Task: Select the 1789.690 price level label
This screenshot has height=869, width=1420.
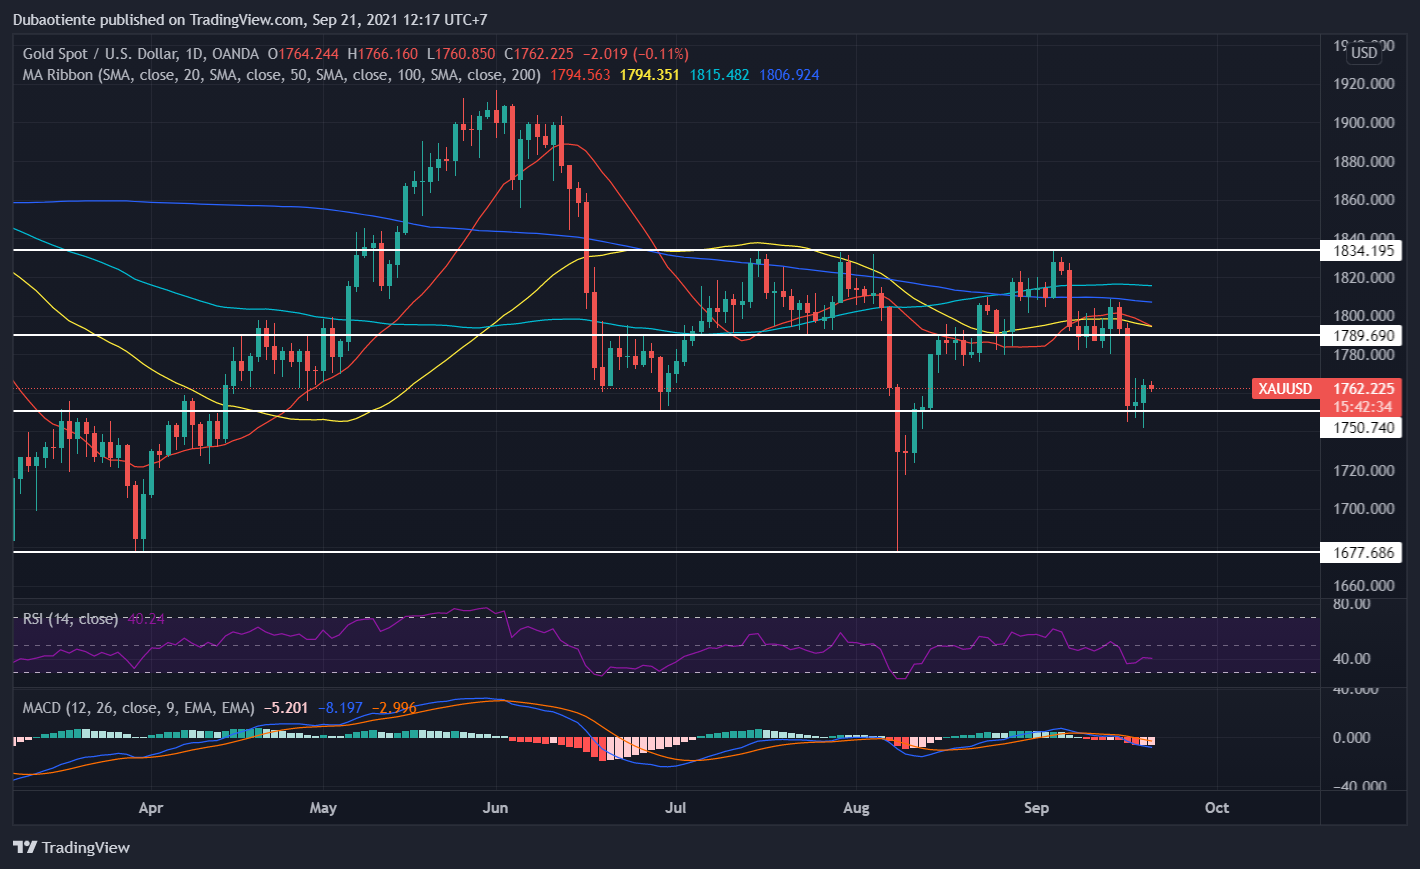Action: (1360, 336)
